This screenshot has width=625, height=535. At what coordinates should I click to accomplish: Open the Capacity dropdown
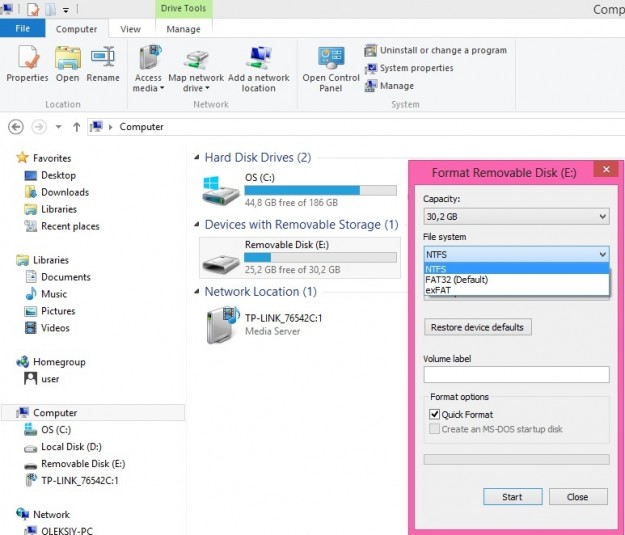pos(515,216)
